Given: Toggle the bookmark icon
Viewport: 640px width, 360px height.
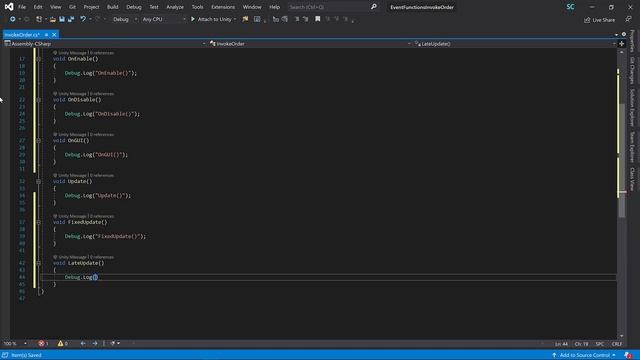Looking at the screenshot, I should click(x=318, y=19).
